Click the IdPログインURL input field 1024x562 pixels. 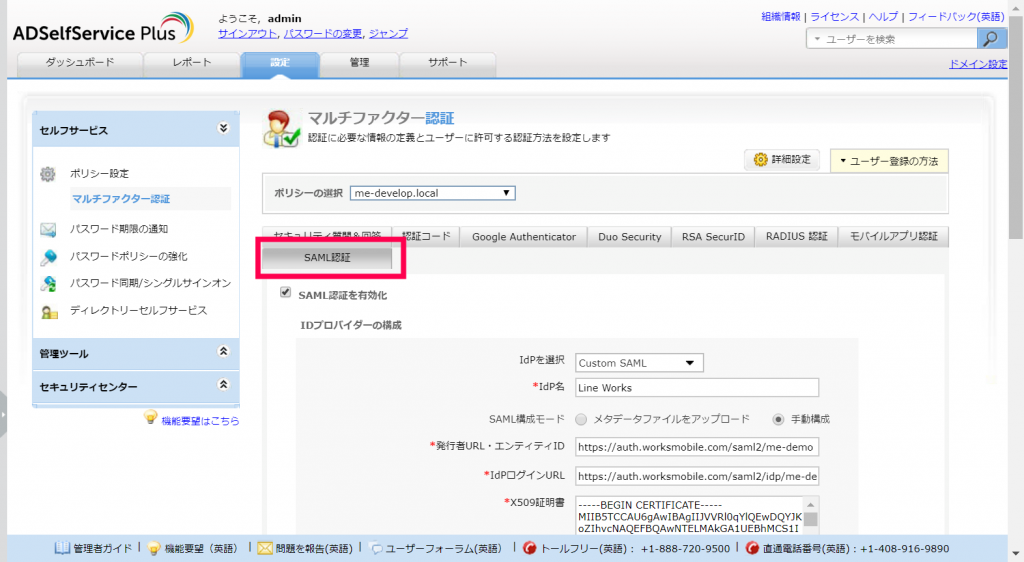[697, 476]
